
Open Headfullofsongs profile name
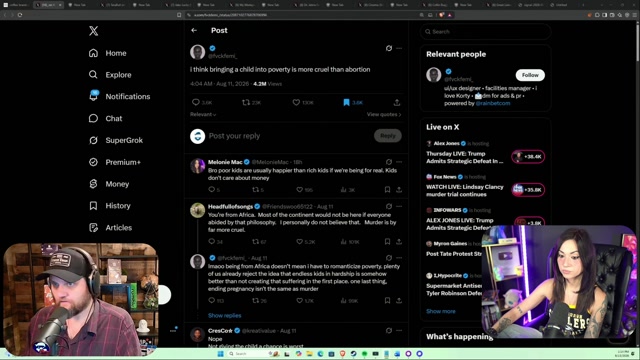coord(230,207)
